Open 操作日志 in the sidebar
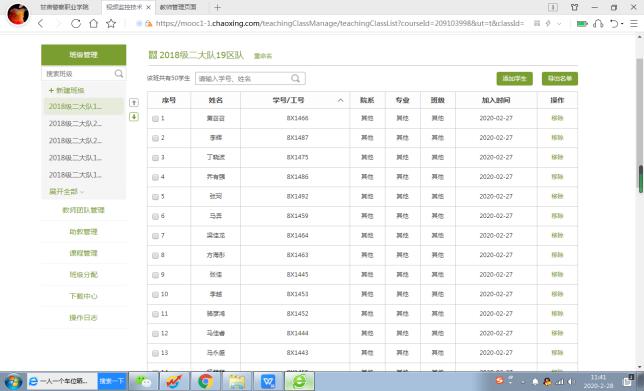This screenshot has width=644, height=391. 83,317
